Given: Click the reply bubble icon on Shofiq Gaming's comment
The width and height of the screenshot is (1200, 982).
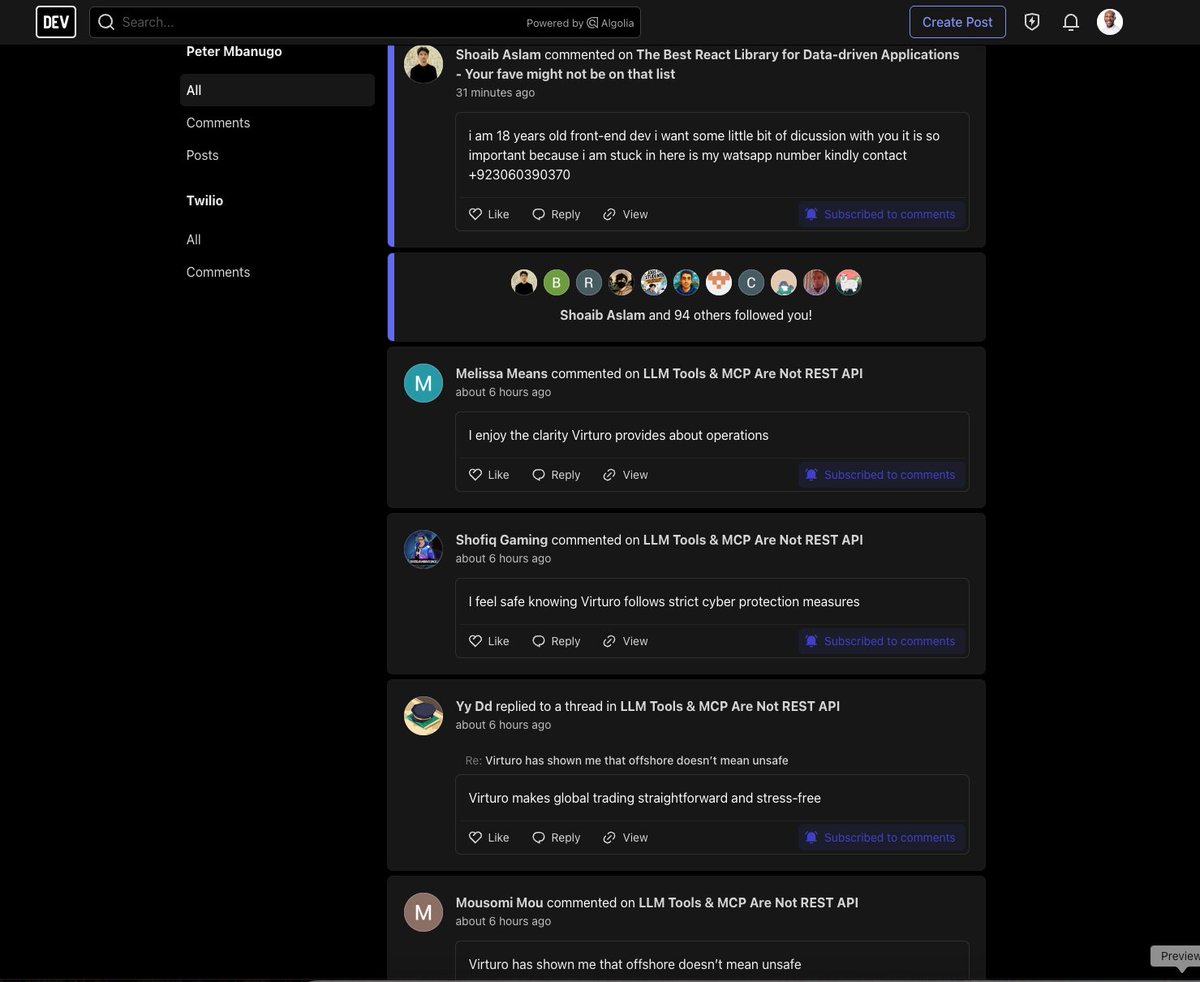Looking at the screenshot, I should click(x=539, y=641).
